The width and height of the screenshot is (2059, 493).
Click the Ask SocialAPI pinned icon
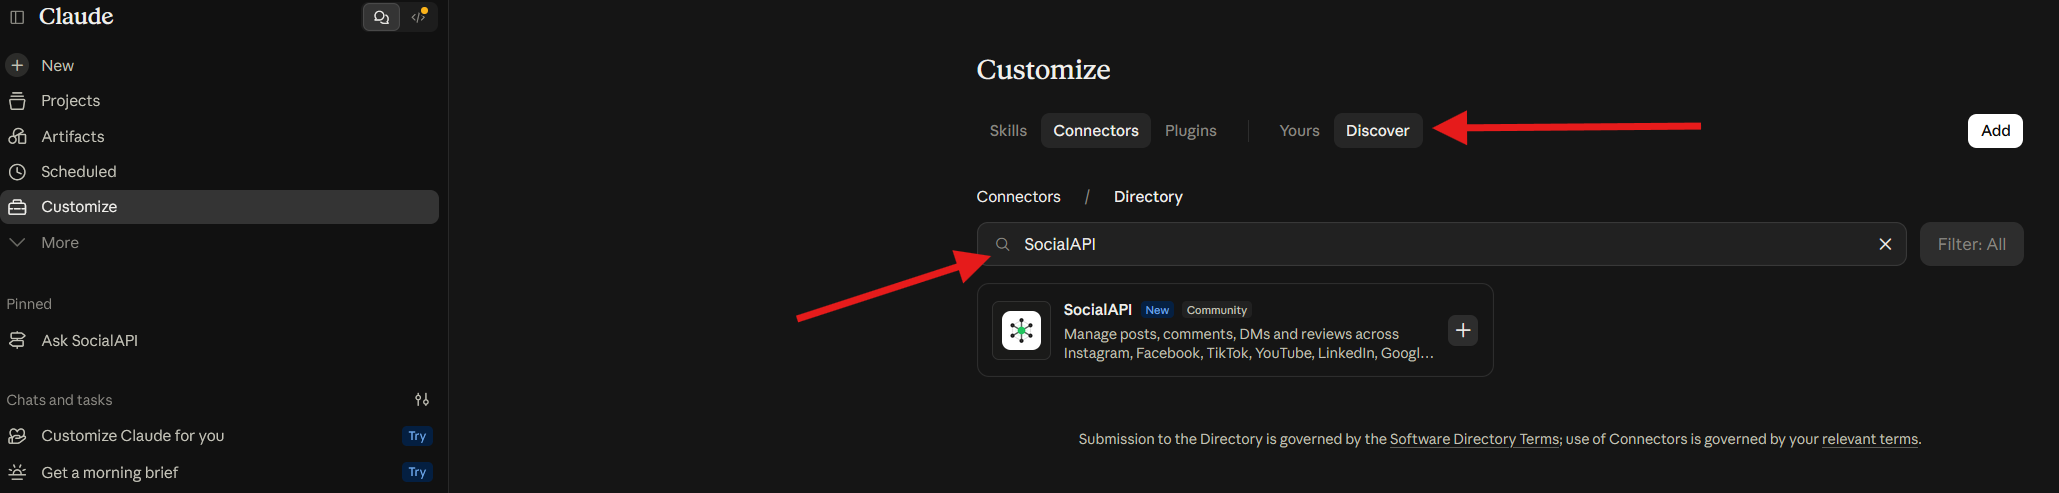pyautogui.click(x=17, y=340)
